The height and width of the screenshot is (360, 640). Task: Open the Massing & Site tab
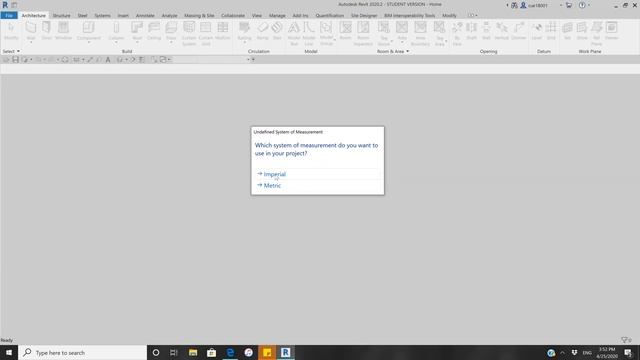[x=199, y=16]
